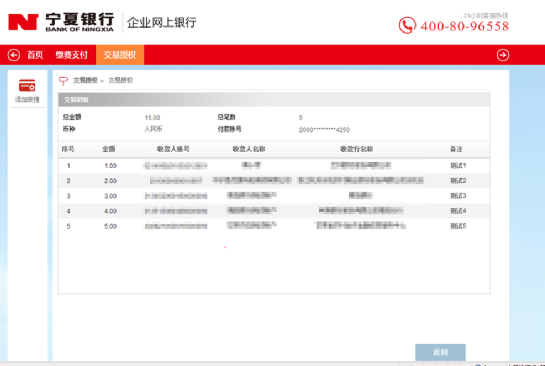Open the 缴费支付 menu item

point(72,55)
